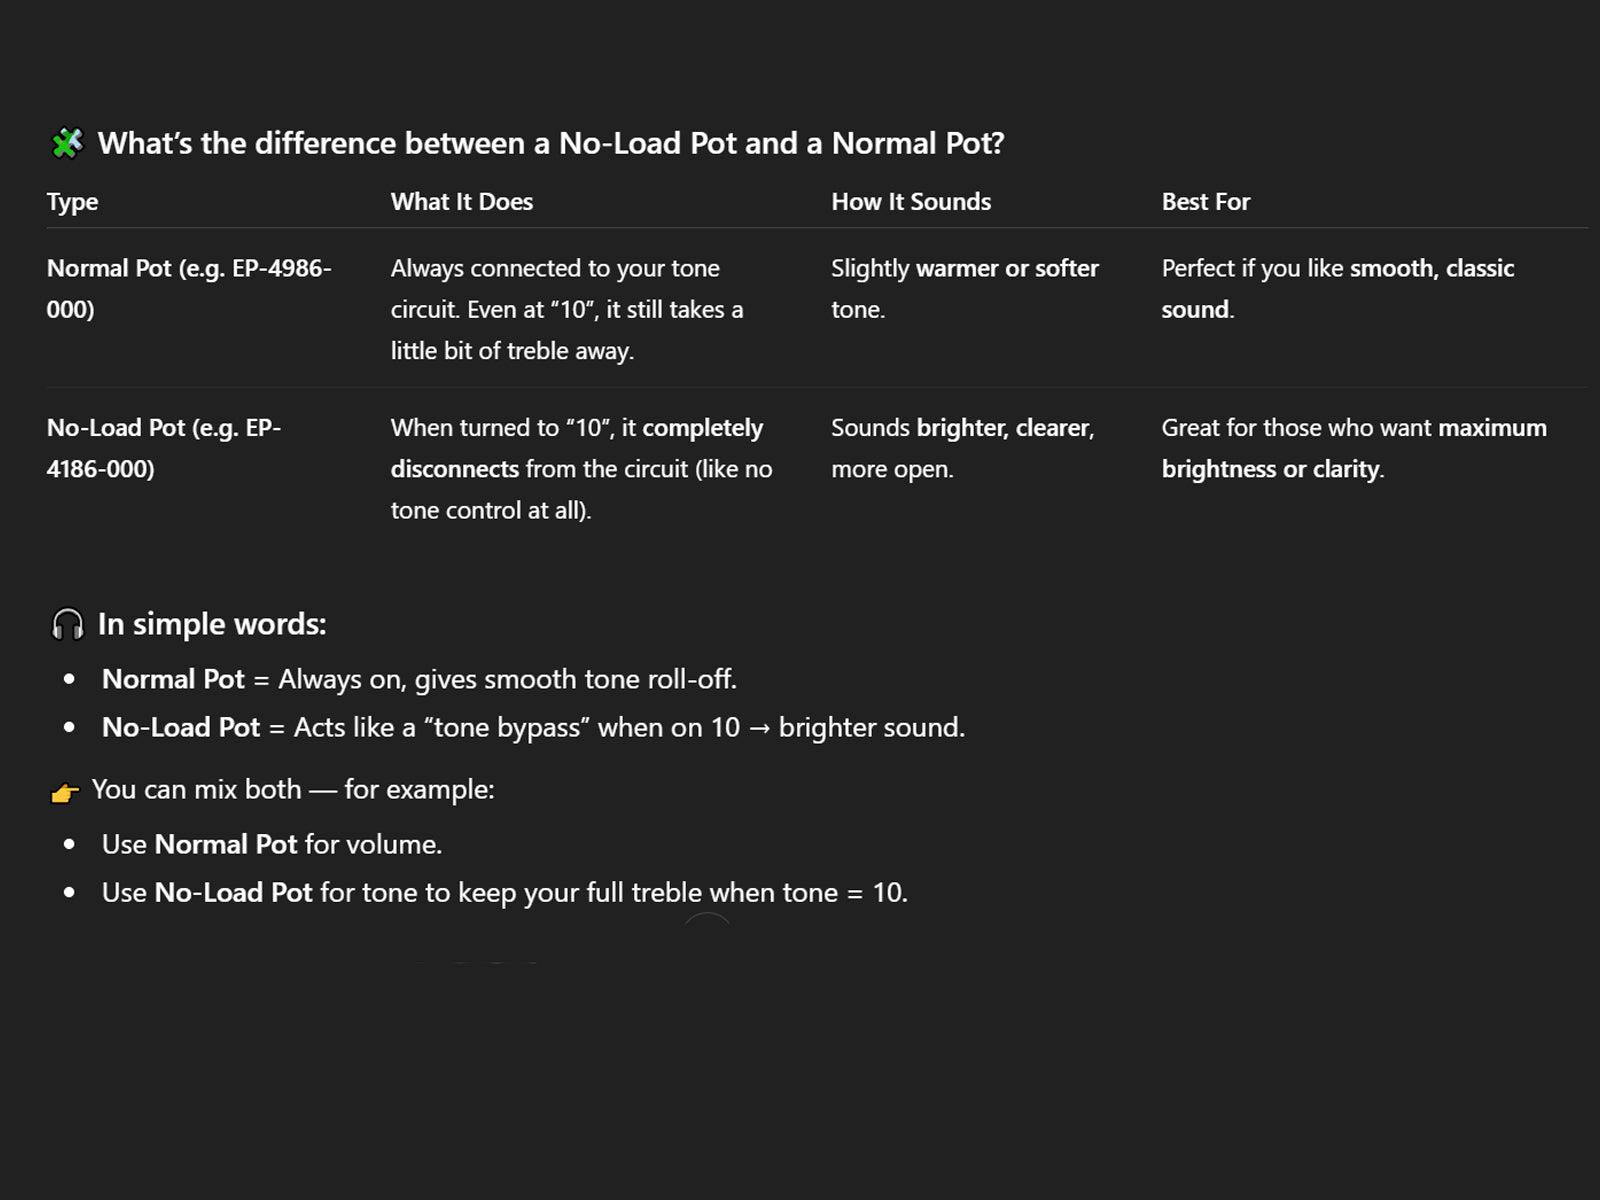Select the "Type" column header
Screen dimensions: 1600x1200
click(x=72, y=202)
